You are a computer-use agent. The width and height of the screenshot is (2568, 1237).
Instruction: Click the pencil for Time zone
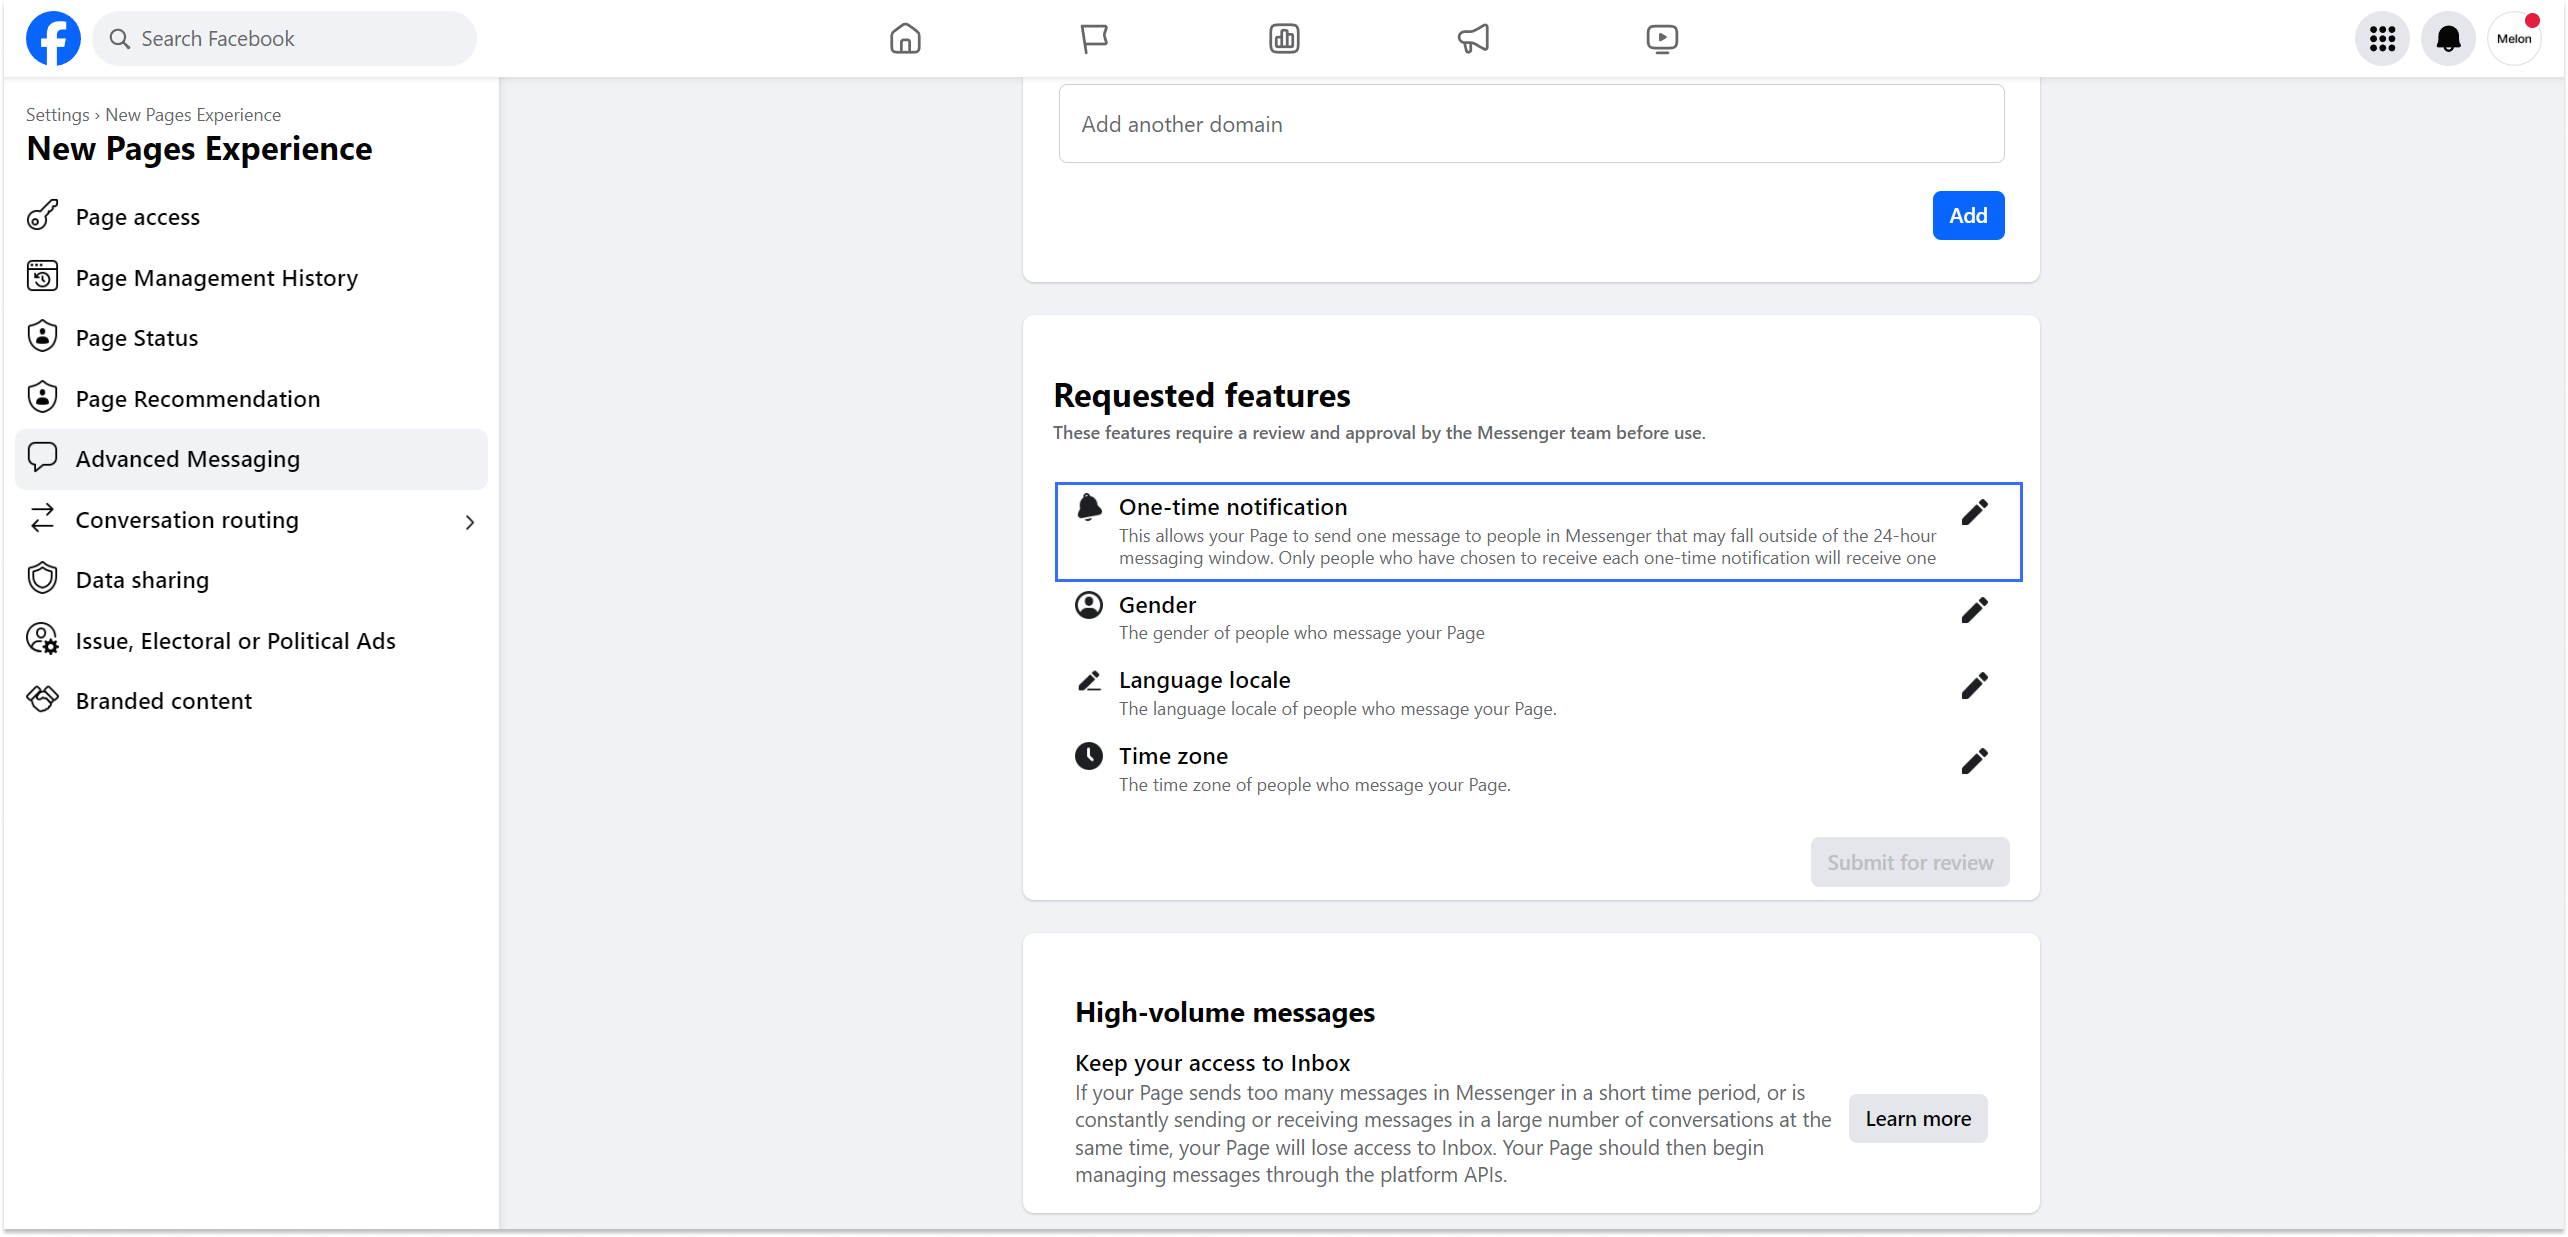point(1974,762)
